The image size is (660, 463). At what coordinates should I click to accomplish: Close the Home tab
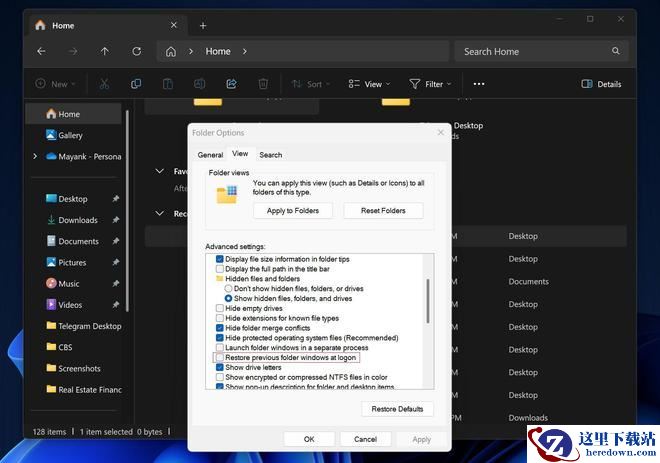coord(173,25)
